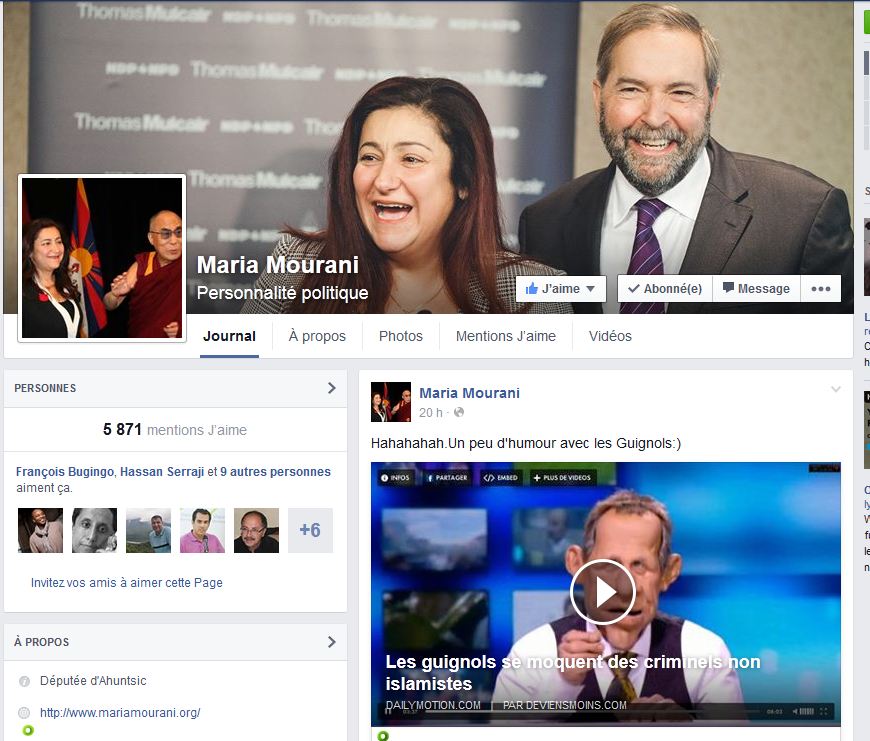This screenshot has height=741, width=870.
Task: Click Invitez vos amis à aimer cette Page
Action: (x=127, y=583)
